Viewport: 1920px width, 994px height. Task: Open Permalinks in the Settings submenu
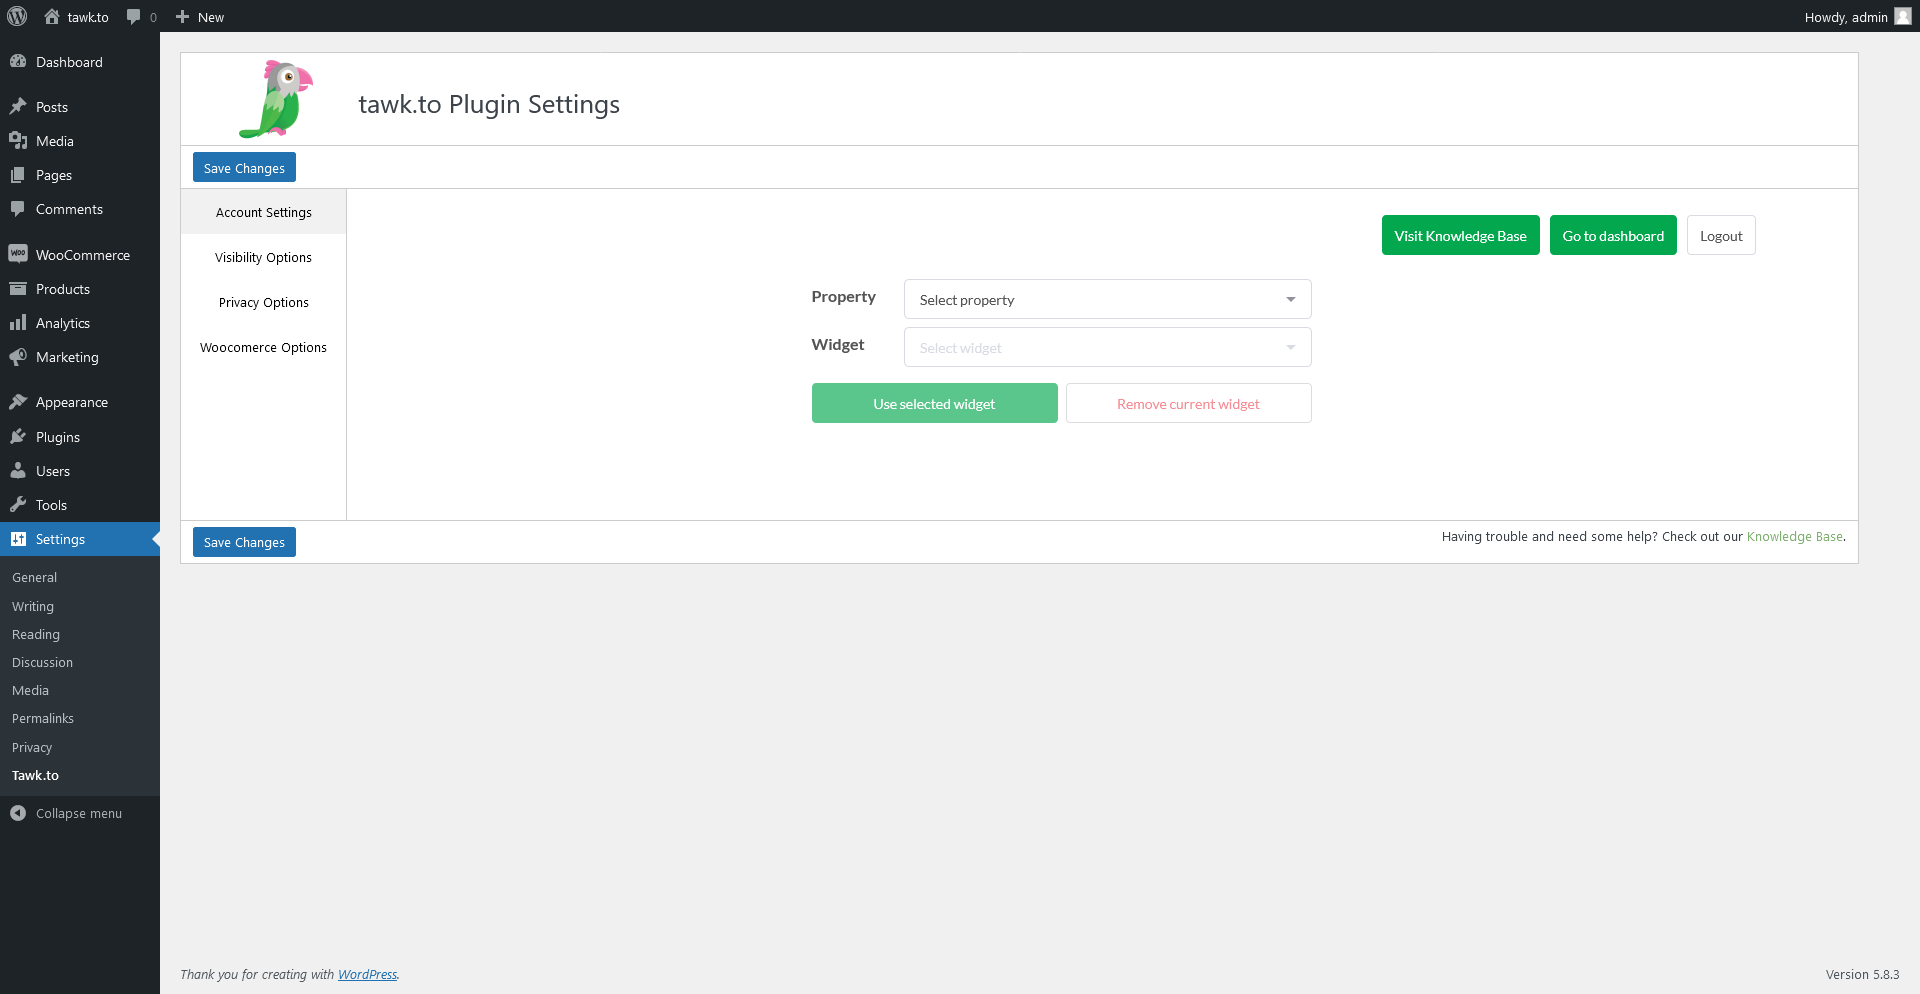[x=43, y=718]
